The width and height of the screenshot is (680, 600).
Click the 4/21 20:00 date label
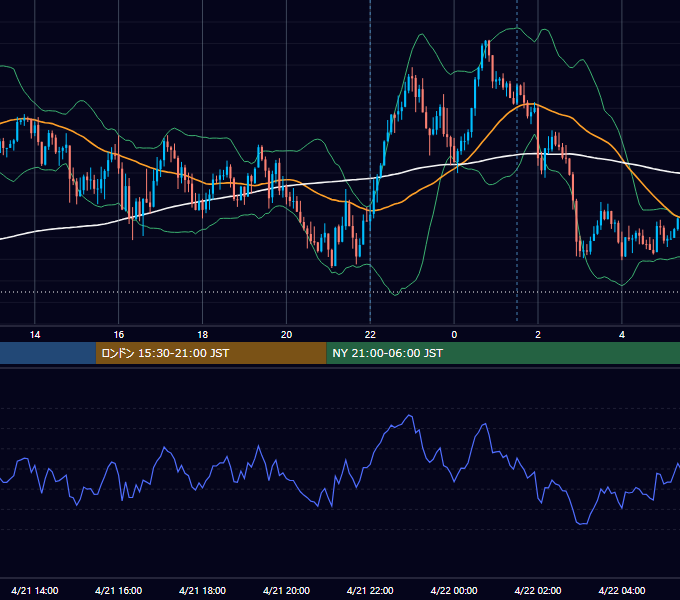[286, 590]
